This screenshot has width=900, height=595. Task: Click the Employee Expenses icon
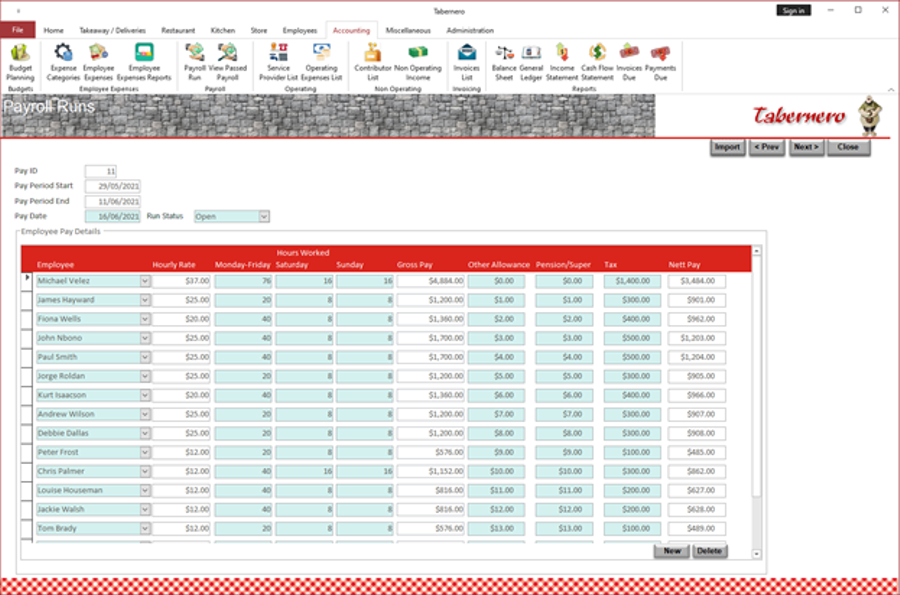point(98,62)
